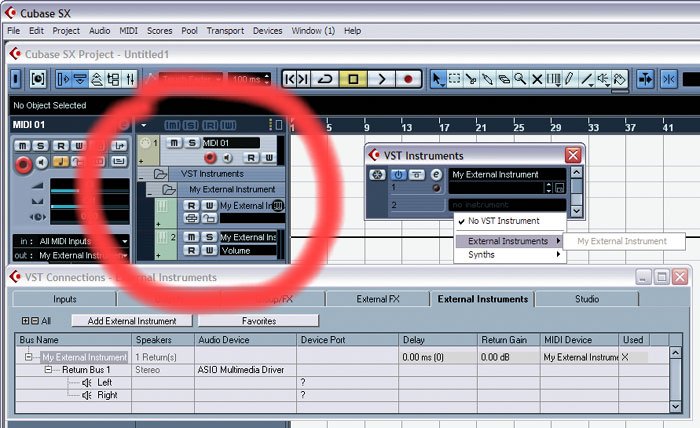This screenshot has height=428, width=700.
Task: Toggle Constrain Delay Compensation clock button
Action: coord(38,79)
